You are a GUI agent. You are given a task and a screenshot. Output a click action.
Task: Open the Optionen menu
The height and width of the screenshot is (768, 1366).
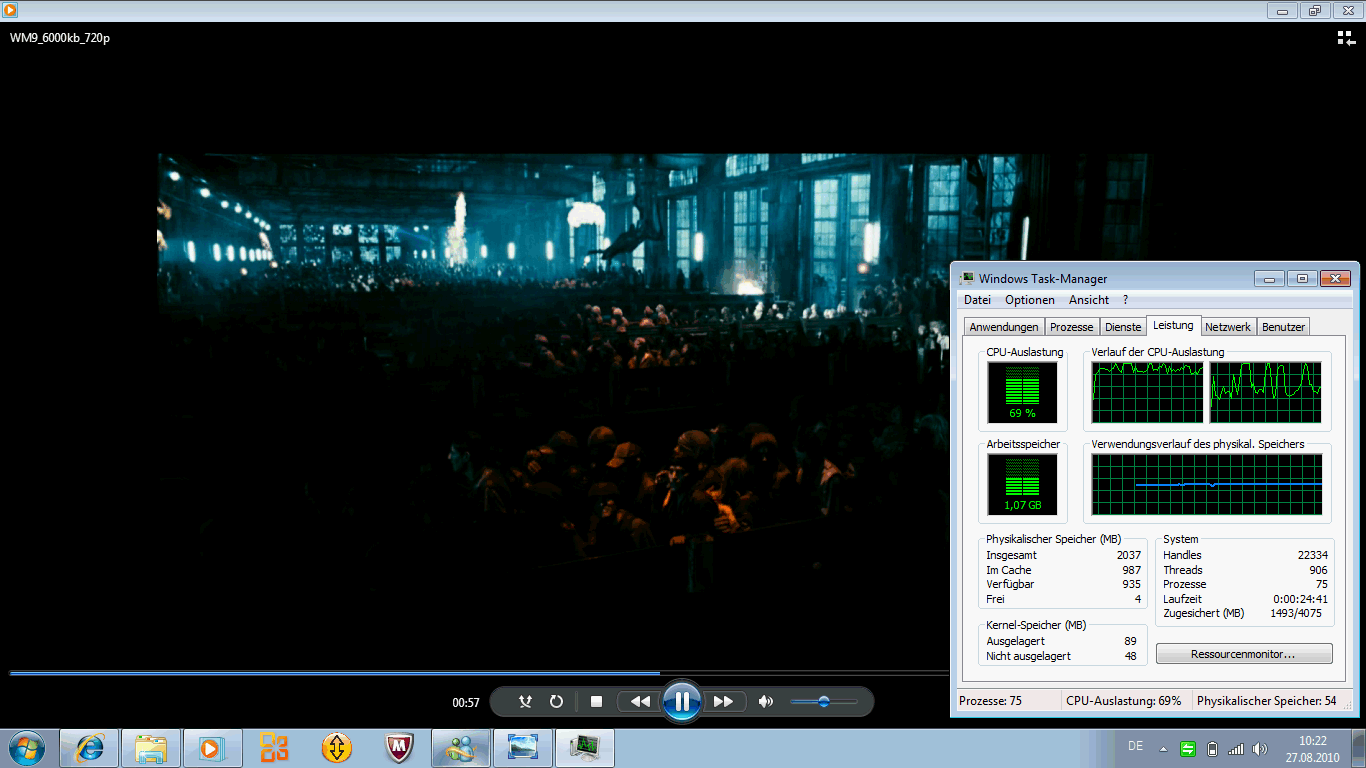(x=1030, y=300)
